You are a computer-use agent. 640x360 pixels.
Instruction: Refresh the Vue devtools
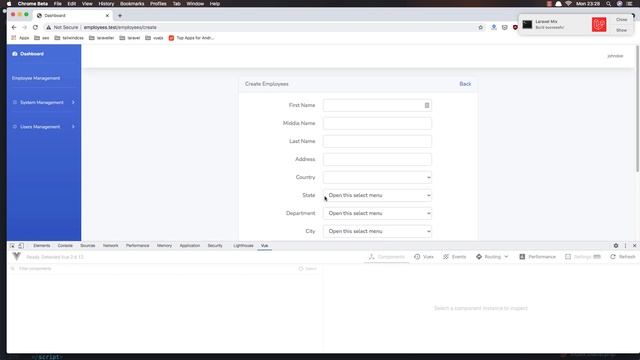tap(623, 257)
